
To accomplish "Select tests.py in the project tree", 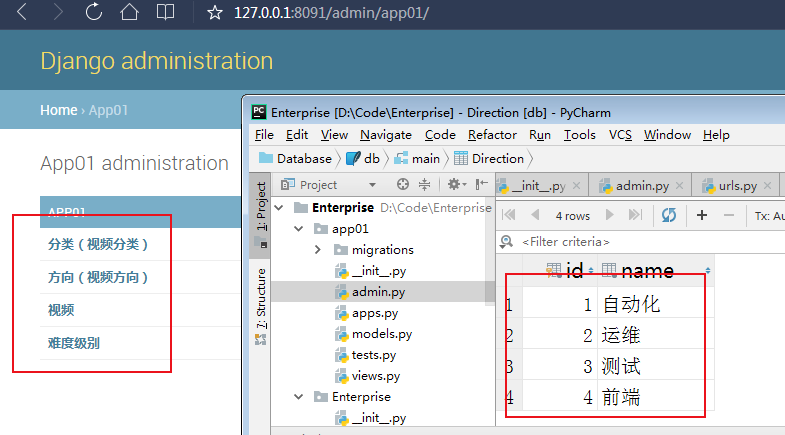I will tap(365, 355).
